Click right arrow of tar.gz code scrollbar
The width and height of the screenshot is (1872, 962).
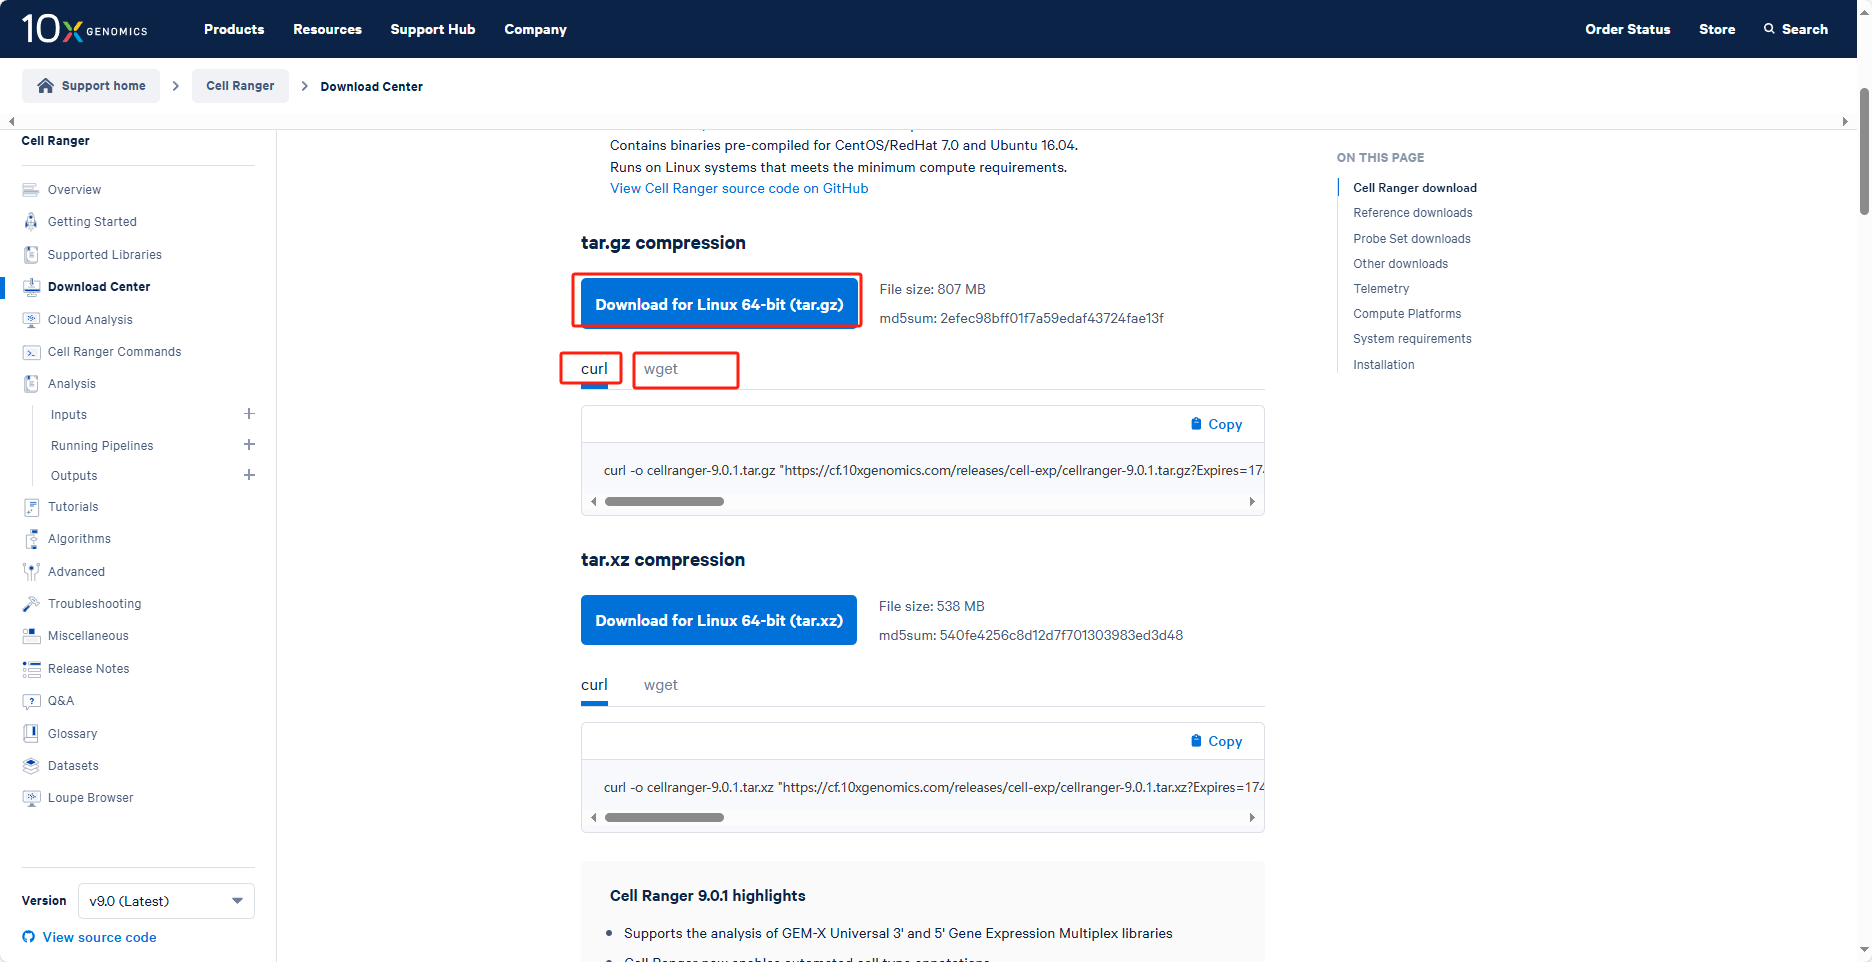1252,501
